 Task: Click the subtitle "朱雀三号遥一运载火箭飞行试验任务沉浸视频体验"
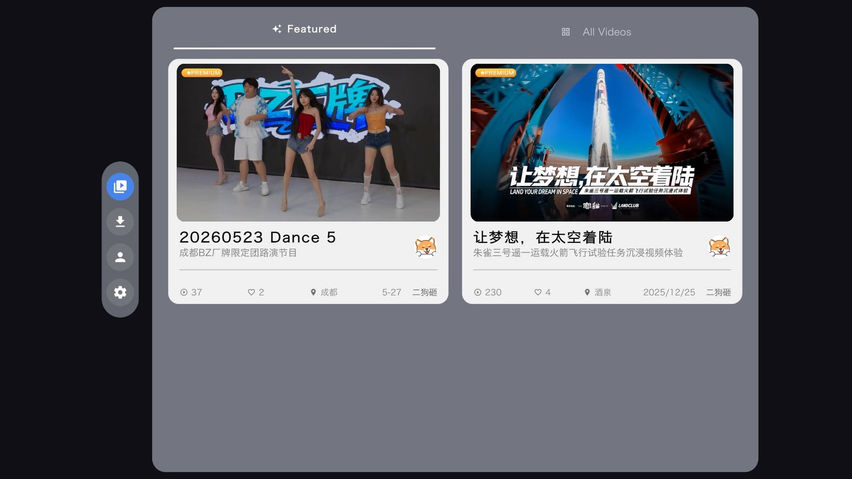578,253
